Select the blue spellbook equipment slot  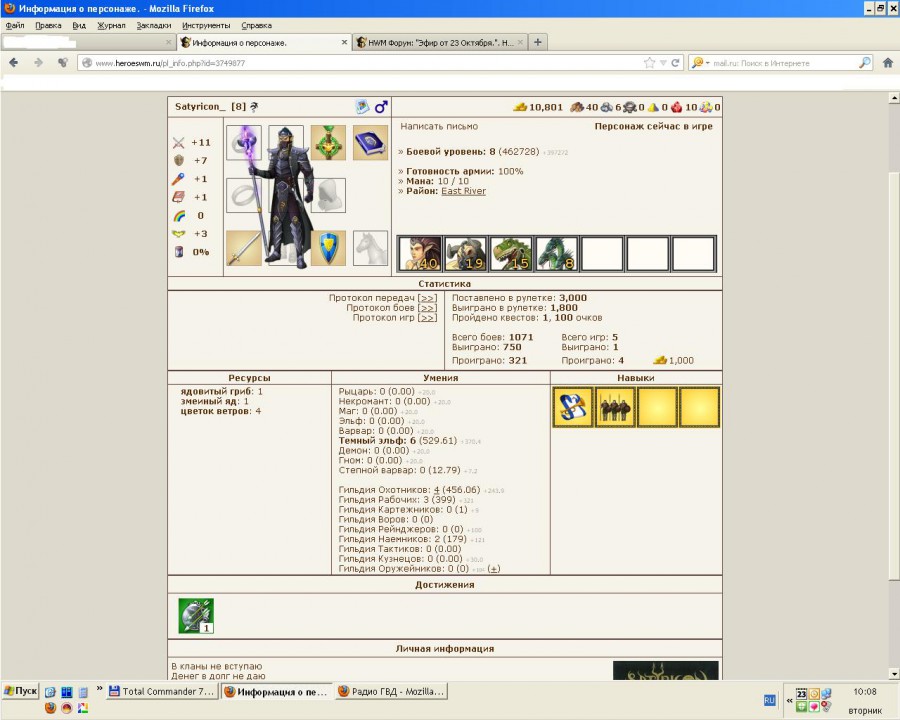click(370, 142)
